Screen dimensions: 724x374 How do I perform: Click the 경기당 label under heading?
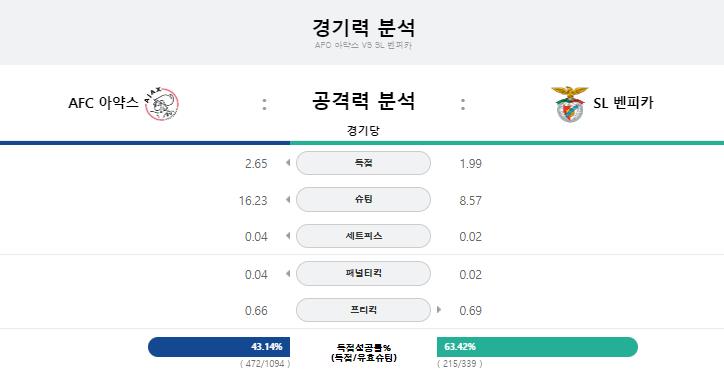pyautogui.click(x=363, y=131)
